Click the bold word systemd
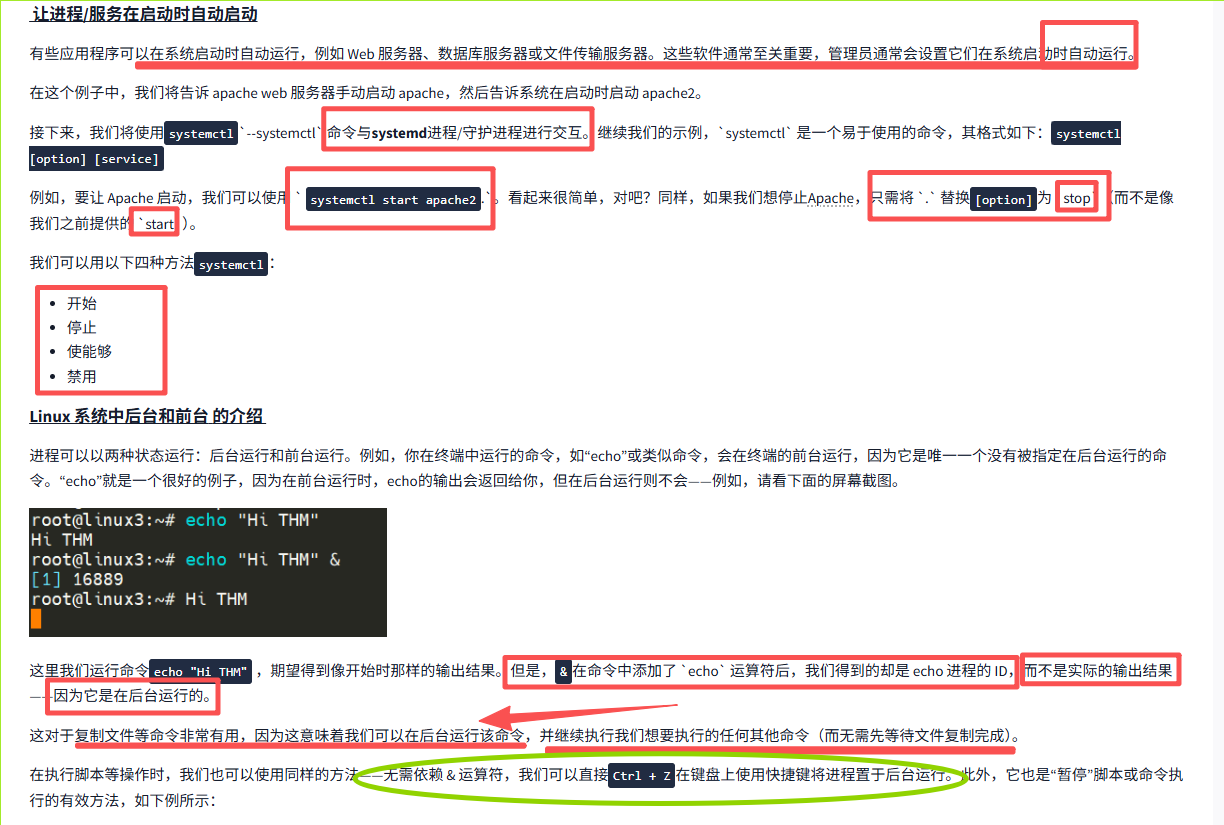This screenshot has width=1224, height=825. click(x=399, y=133)
